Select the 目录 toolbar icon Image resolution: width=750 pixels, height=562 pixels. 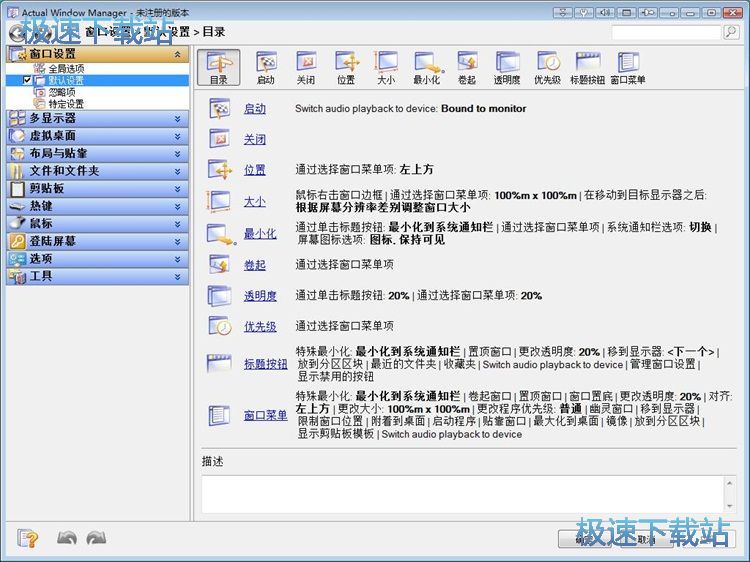pos(219,67)
